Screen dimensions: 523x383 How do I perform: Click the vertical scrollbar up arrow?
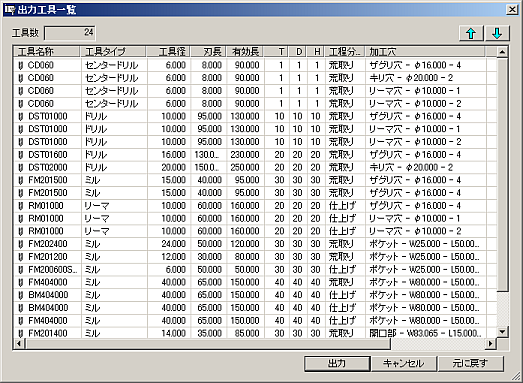tap(502, 52)
